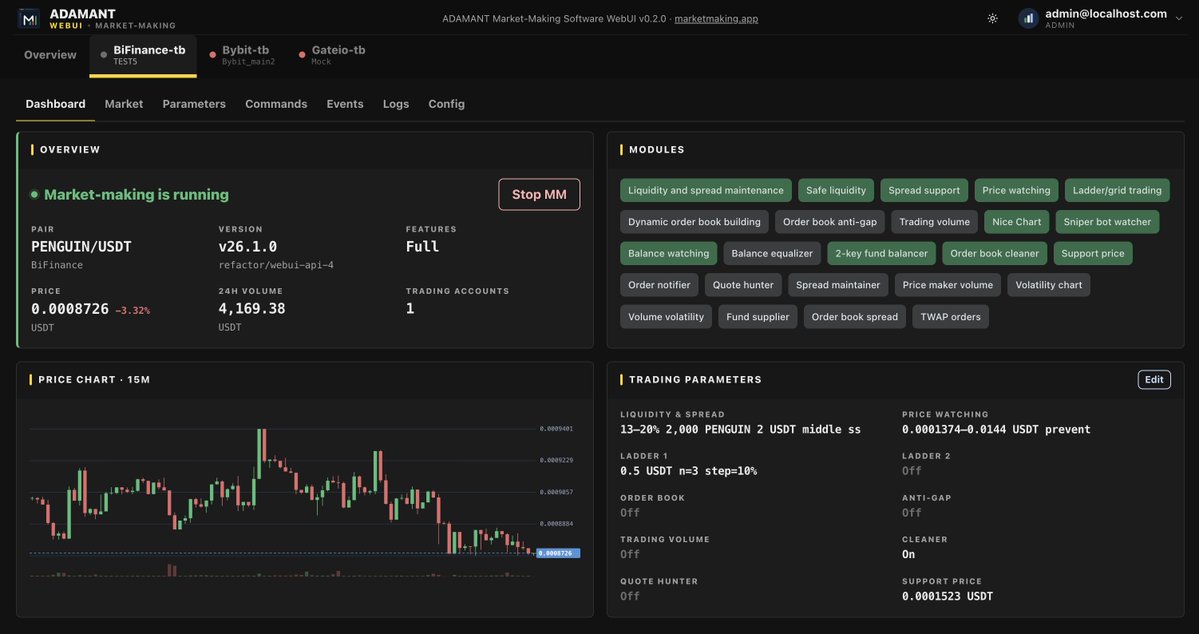The width and height of the screenshot is (1199, 634).
Task: Switch to the Logs tab
Action: click(x=395, y=104)
